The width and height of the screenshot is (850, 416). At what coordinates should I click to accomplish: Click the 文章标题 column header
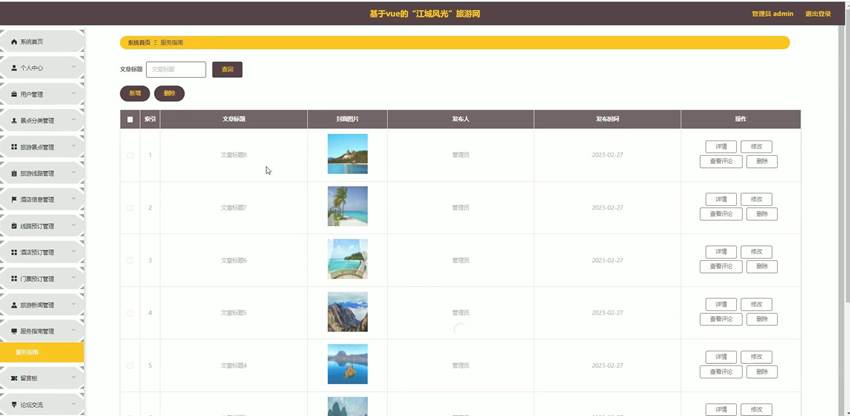[234, 119]
